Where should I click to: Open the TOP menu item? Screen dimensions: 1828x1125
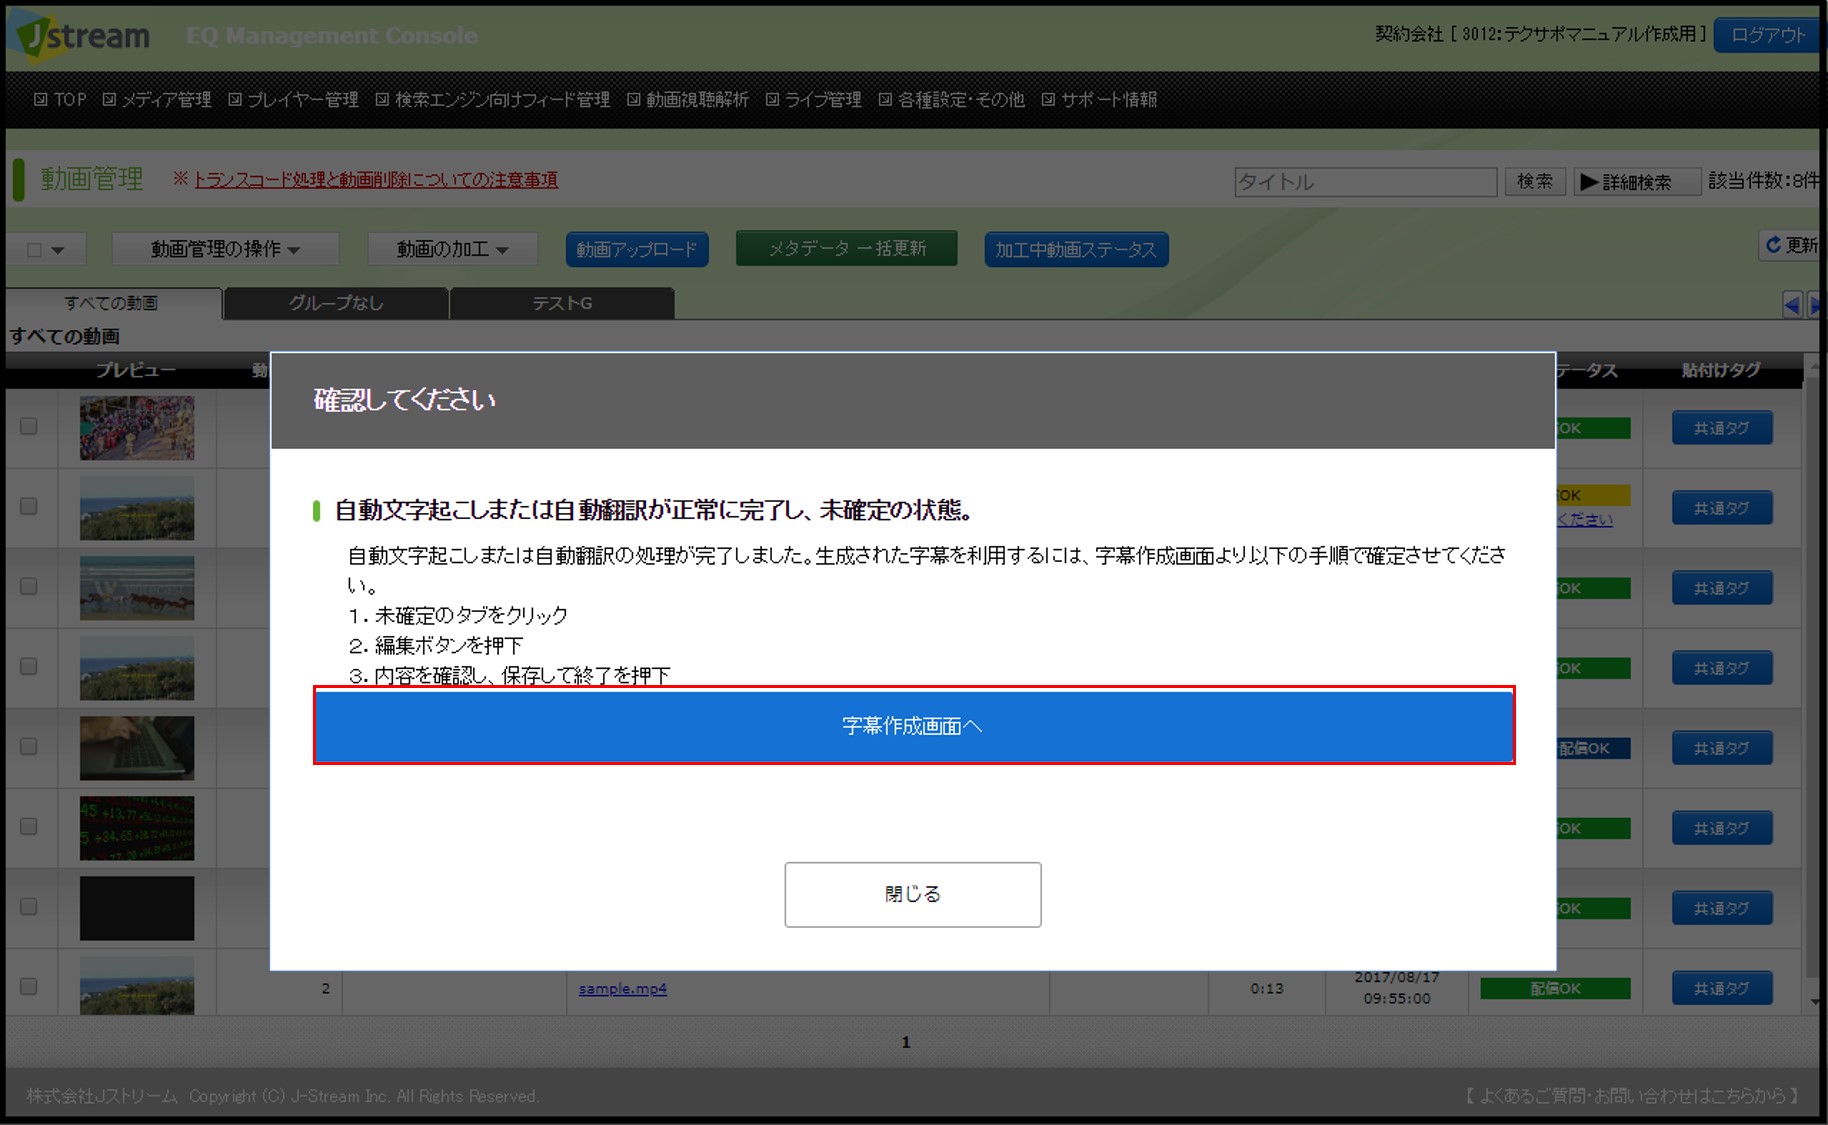[x=60, y=99]
